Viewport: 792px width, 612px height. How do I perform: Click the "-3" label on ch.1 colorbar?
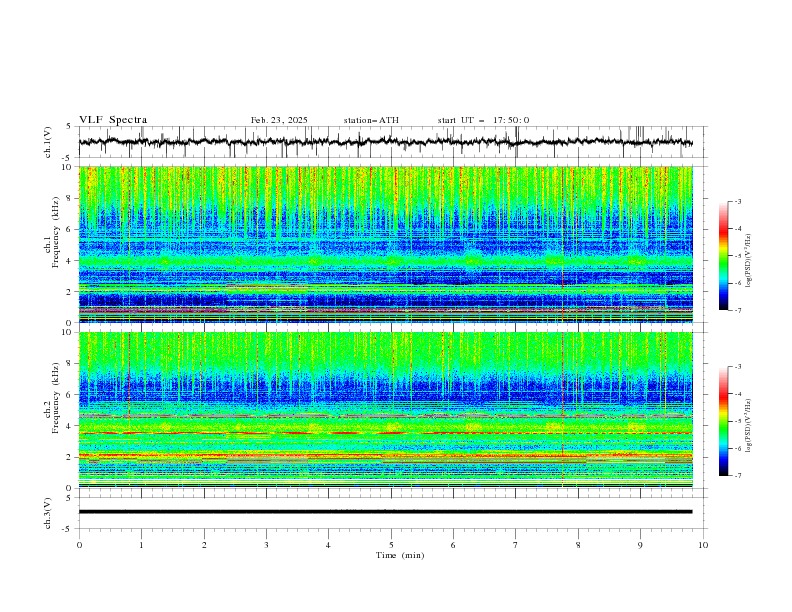[x=737, y=201]
